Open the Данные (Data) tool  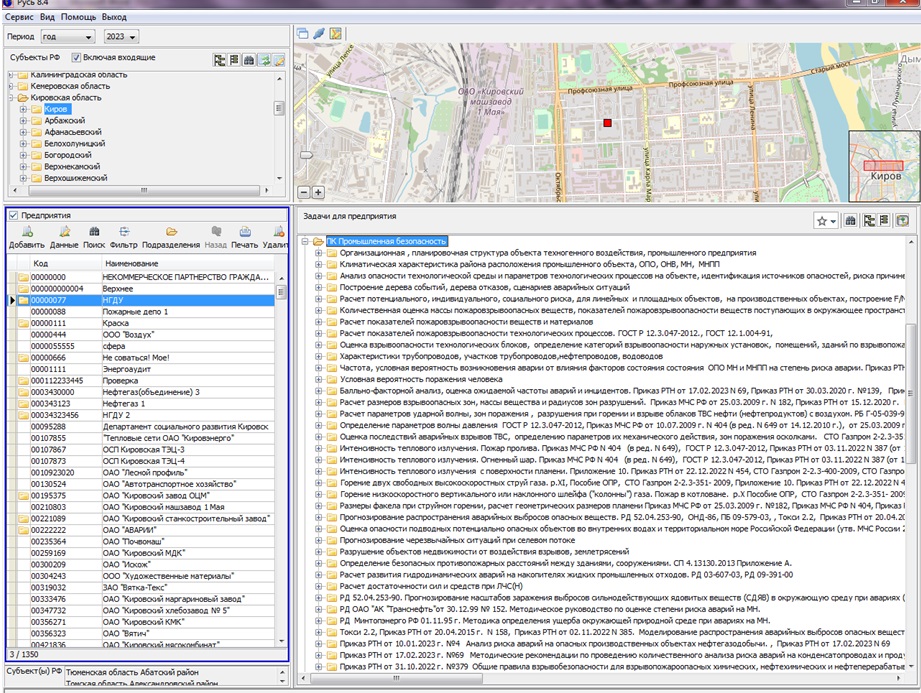point(64,233)
